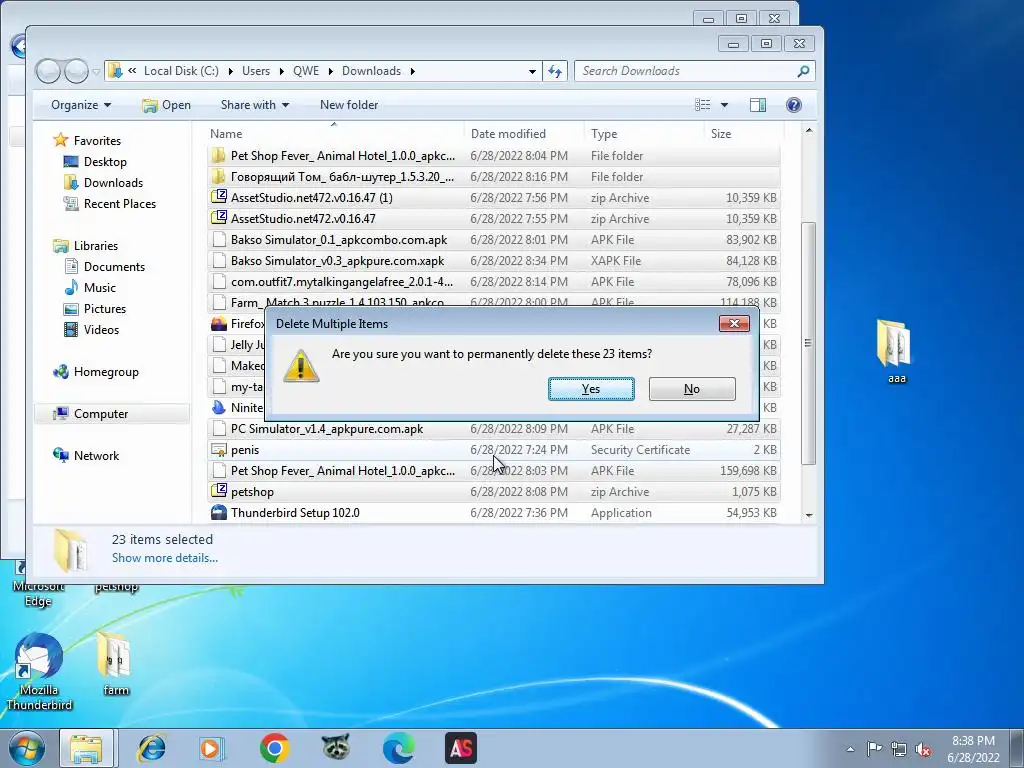Open Google Chrome from the taskbar
Screen dimensions: 1024x768
(x=274, y=748)
